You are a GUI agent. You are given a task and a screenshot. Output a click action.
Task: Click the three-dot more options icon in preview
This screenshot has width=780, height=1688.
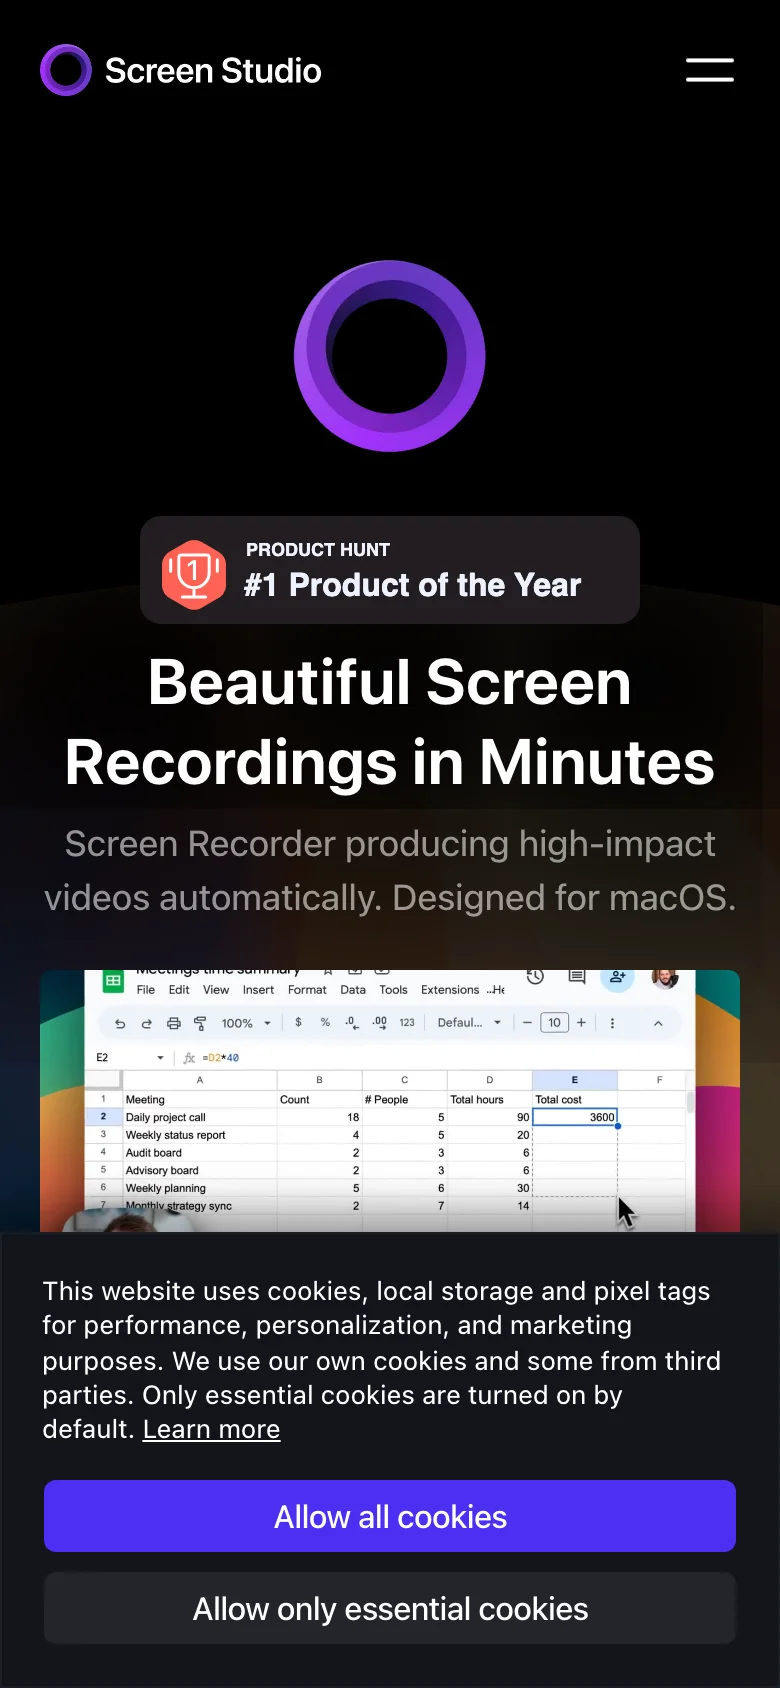[x=612, y=1023]
